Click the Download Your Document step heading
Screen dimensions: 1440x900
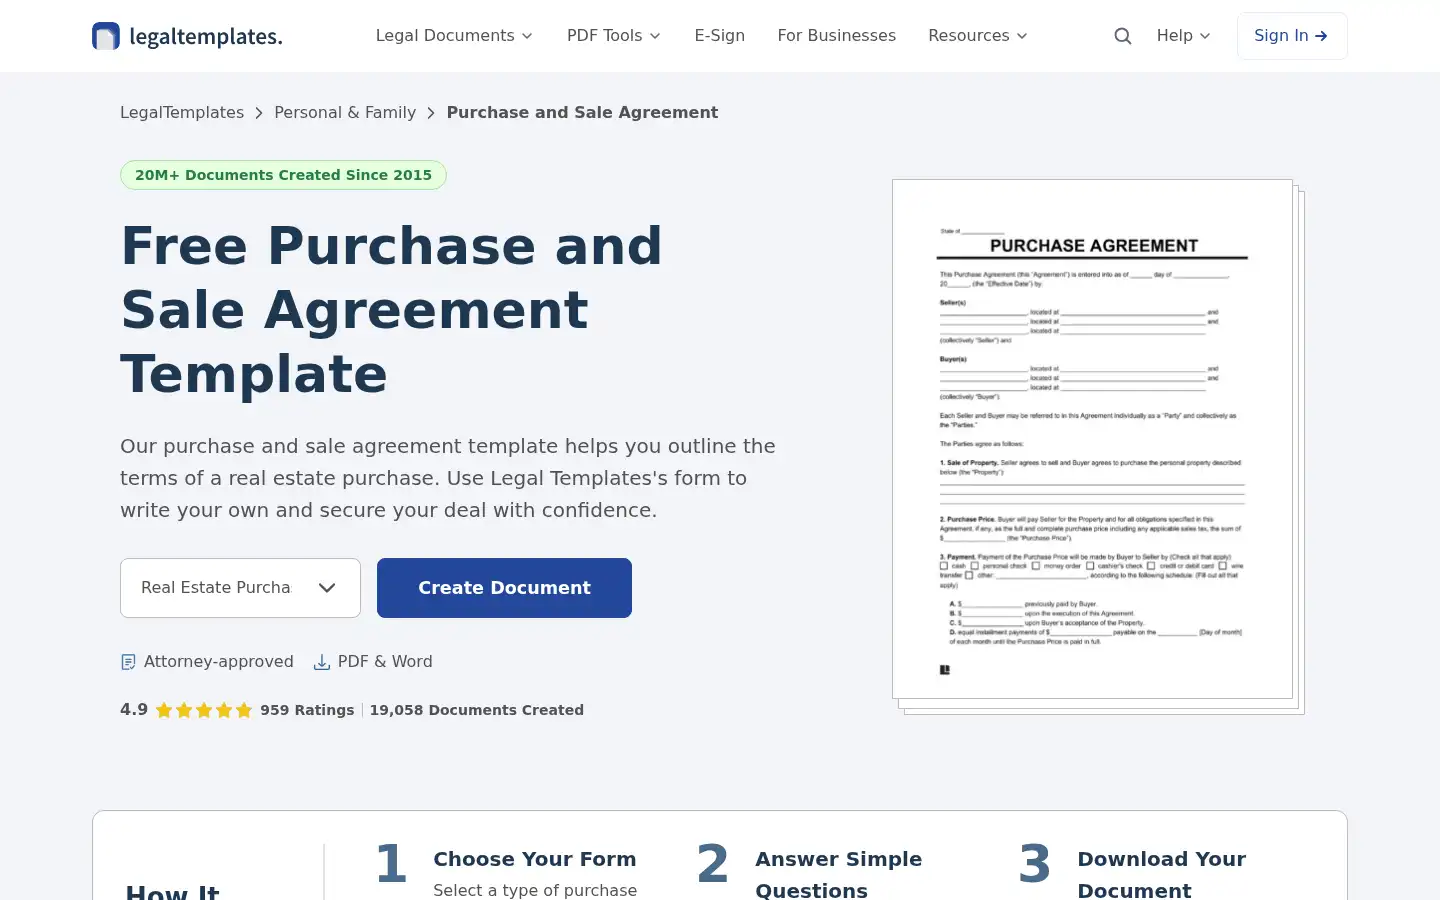click(1162, 874)
